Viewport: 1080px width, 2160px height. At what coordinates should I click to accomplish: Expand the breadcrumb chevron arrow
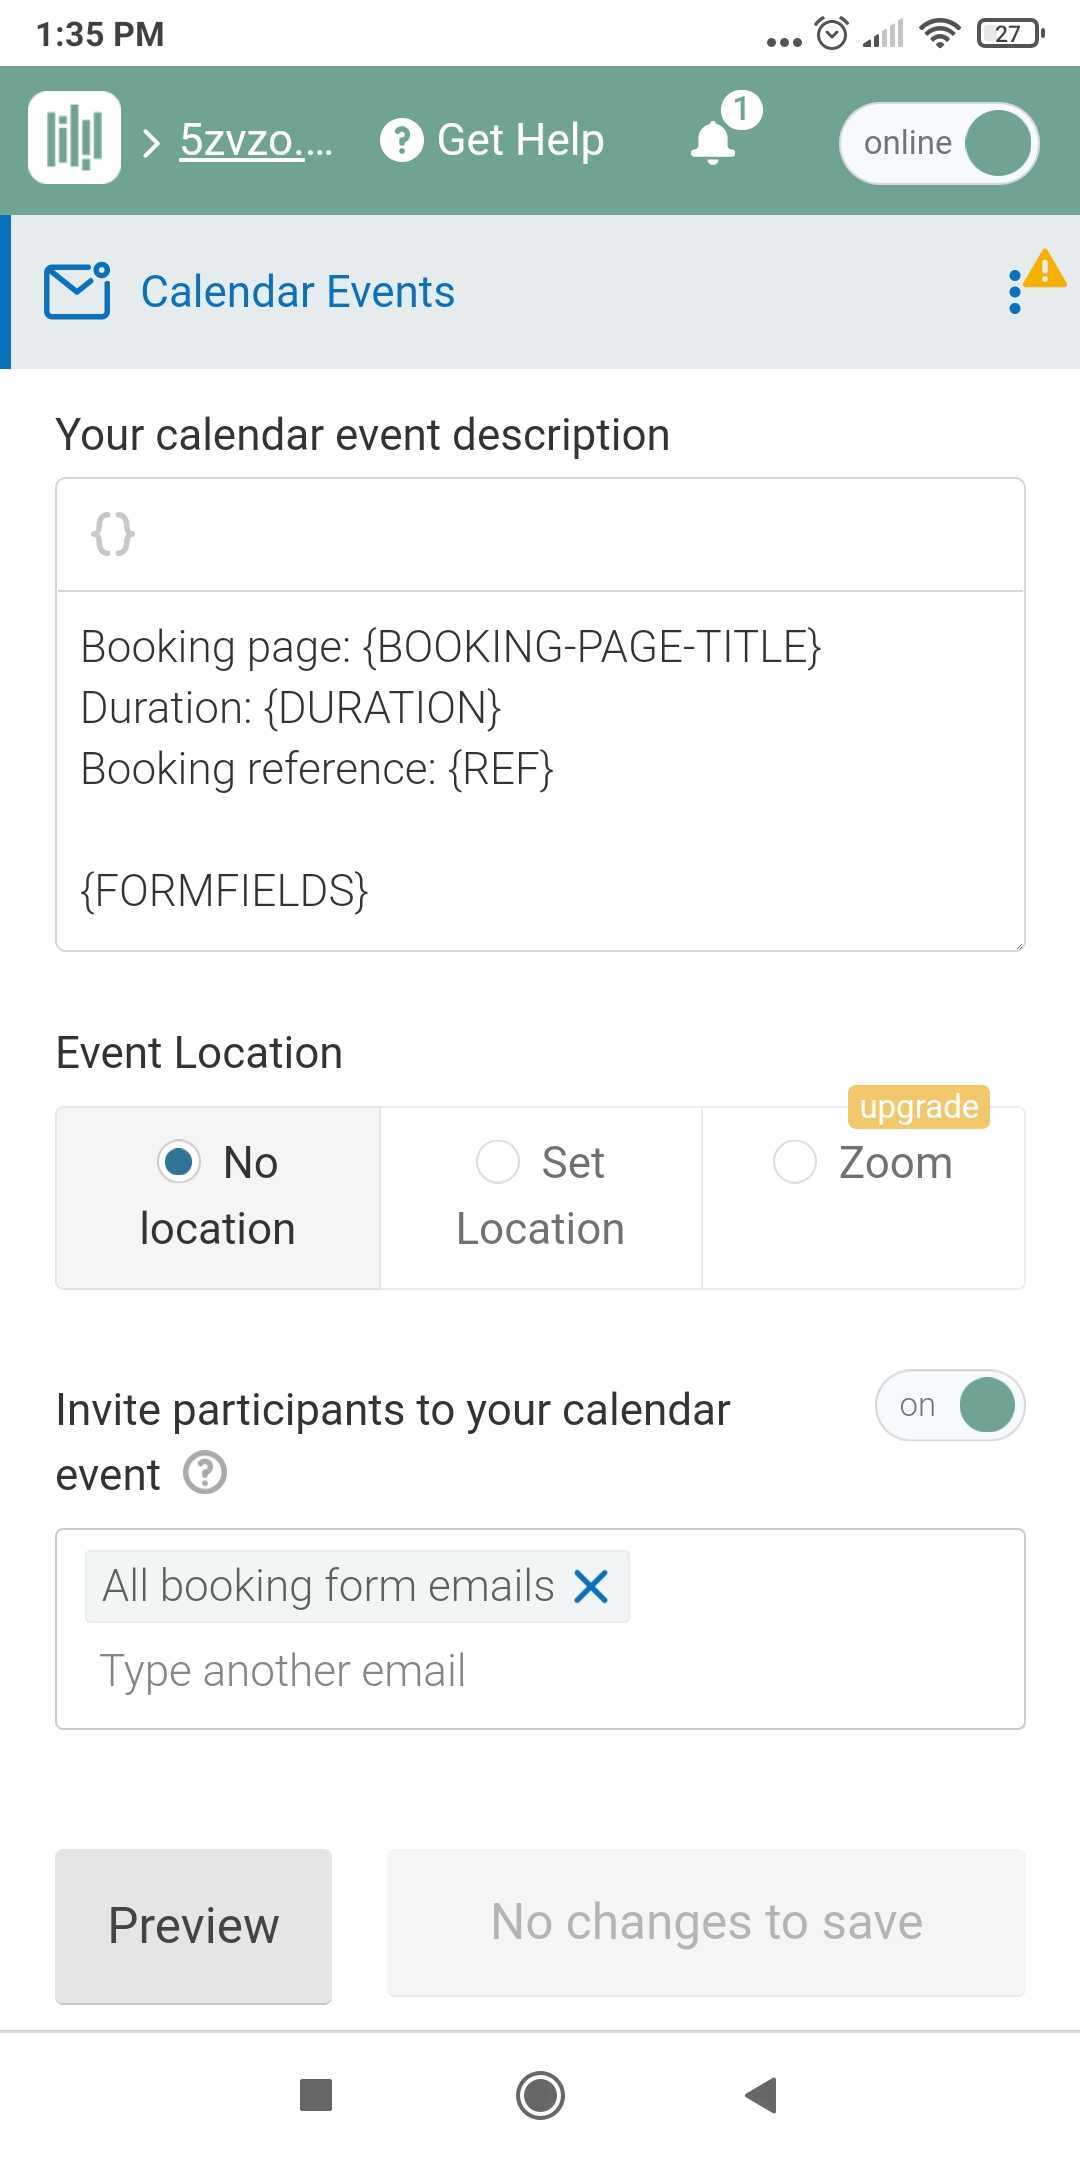click(151, 143)
